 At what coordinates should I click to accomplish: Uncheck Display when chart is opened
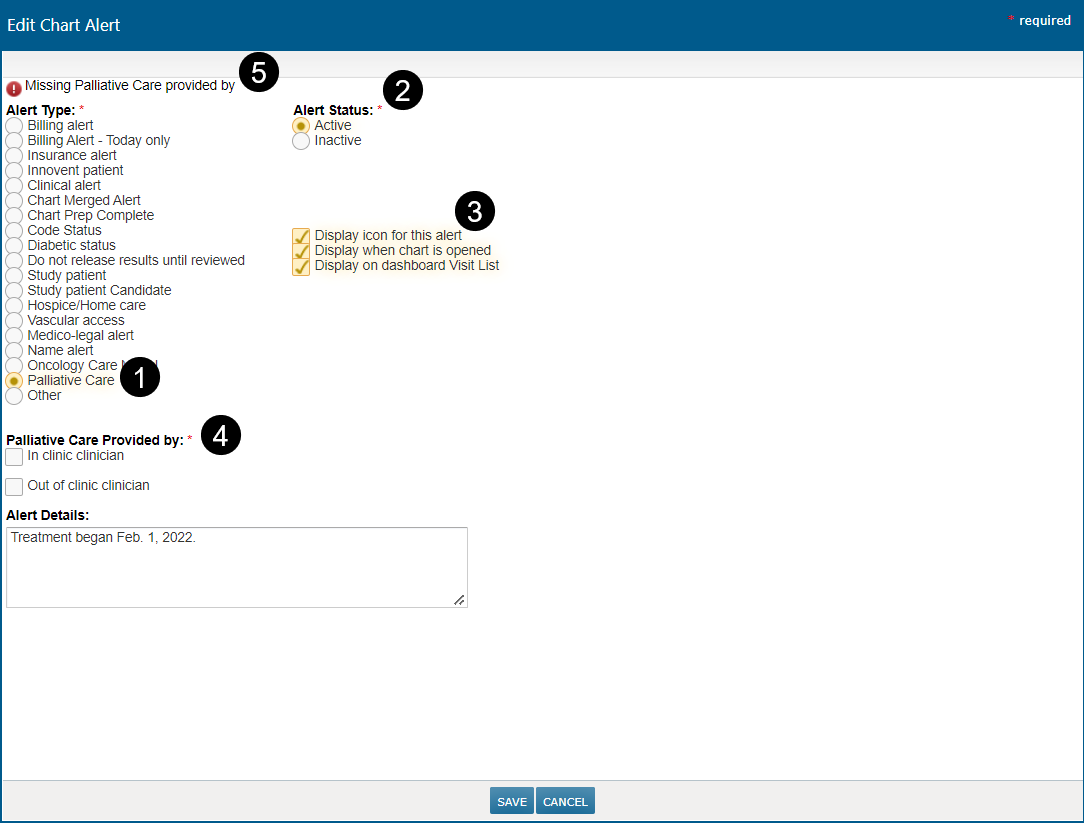click(x=301, y=251)
